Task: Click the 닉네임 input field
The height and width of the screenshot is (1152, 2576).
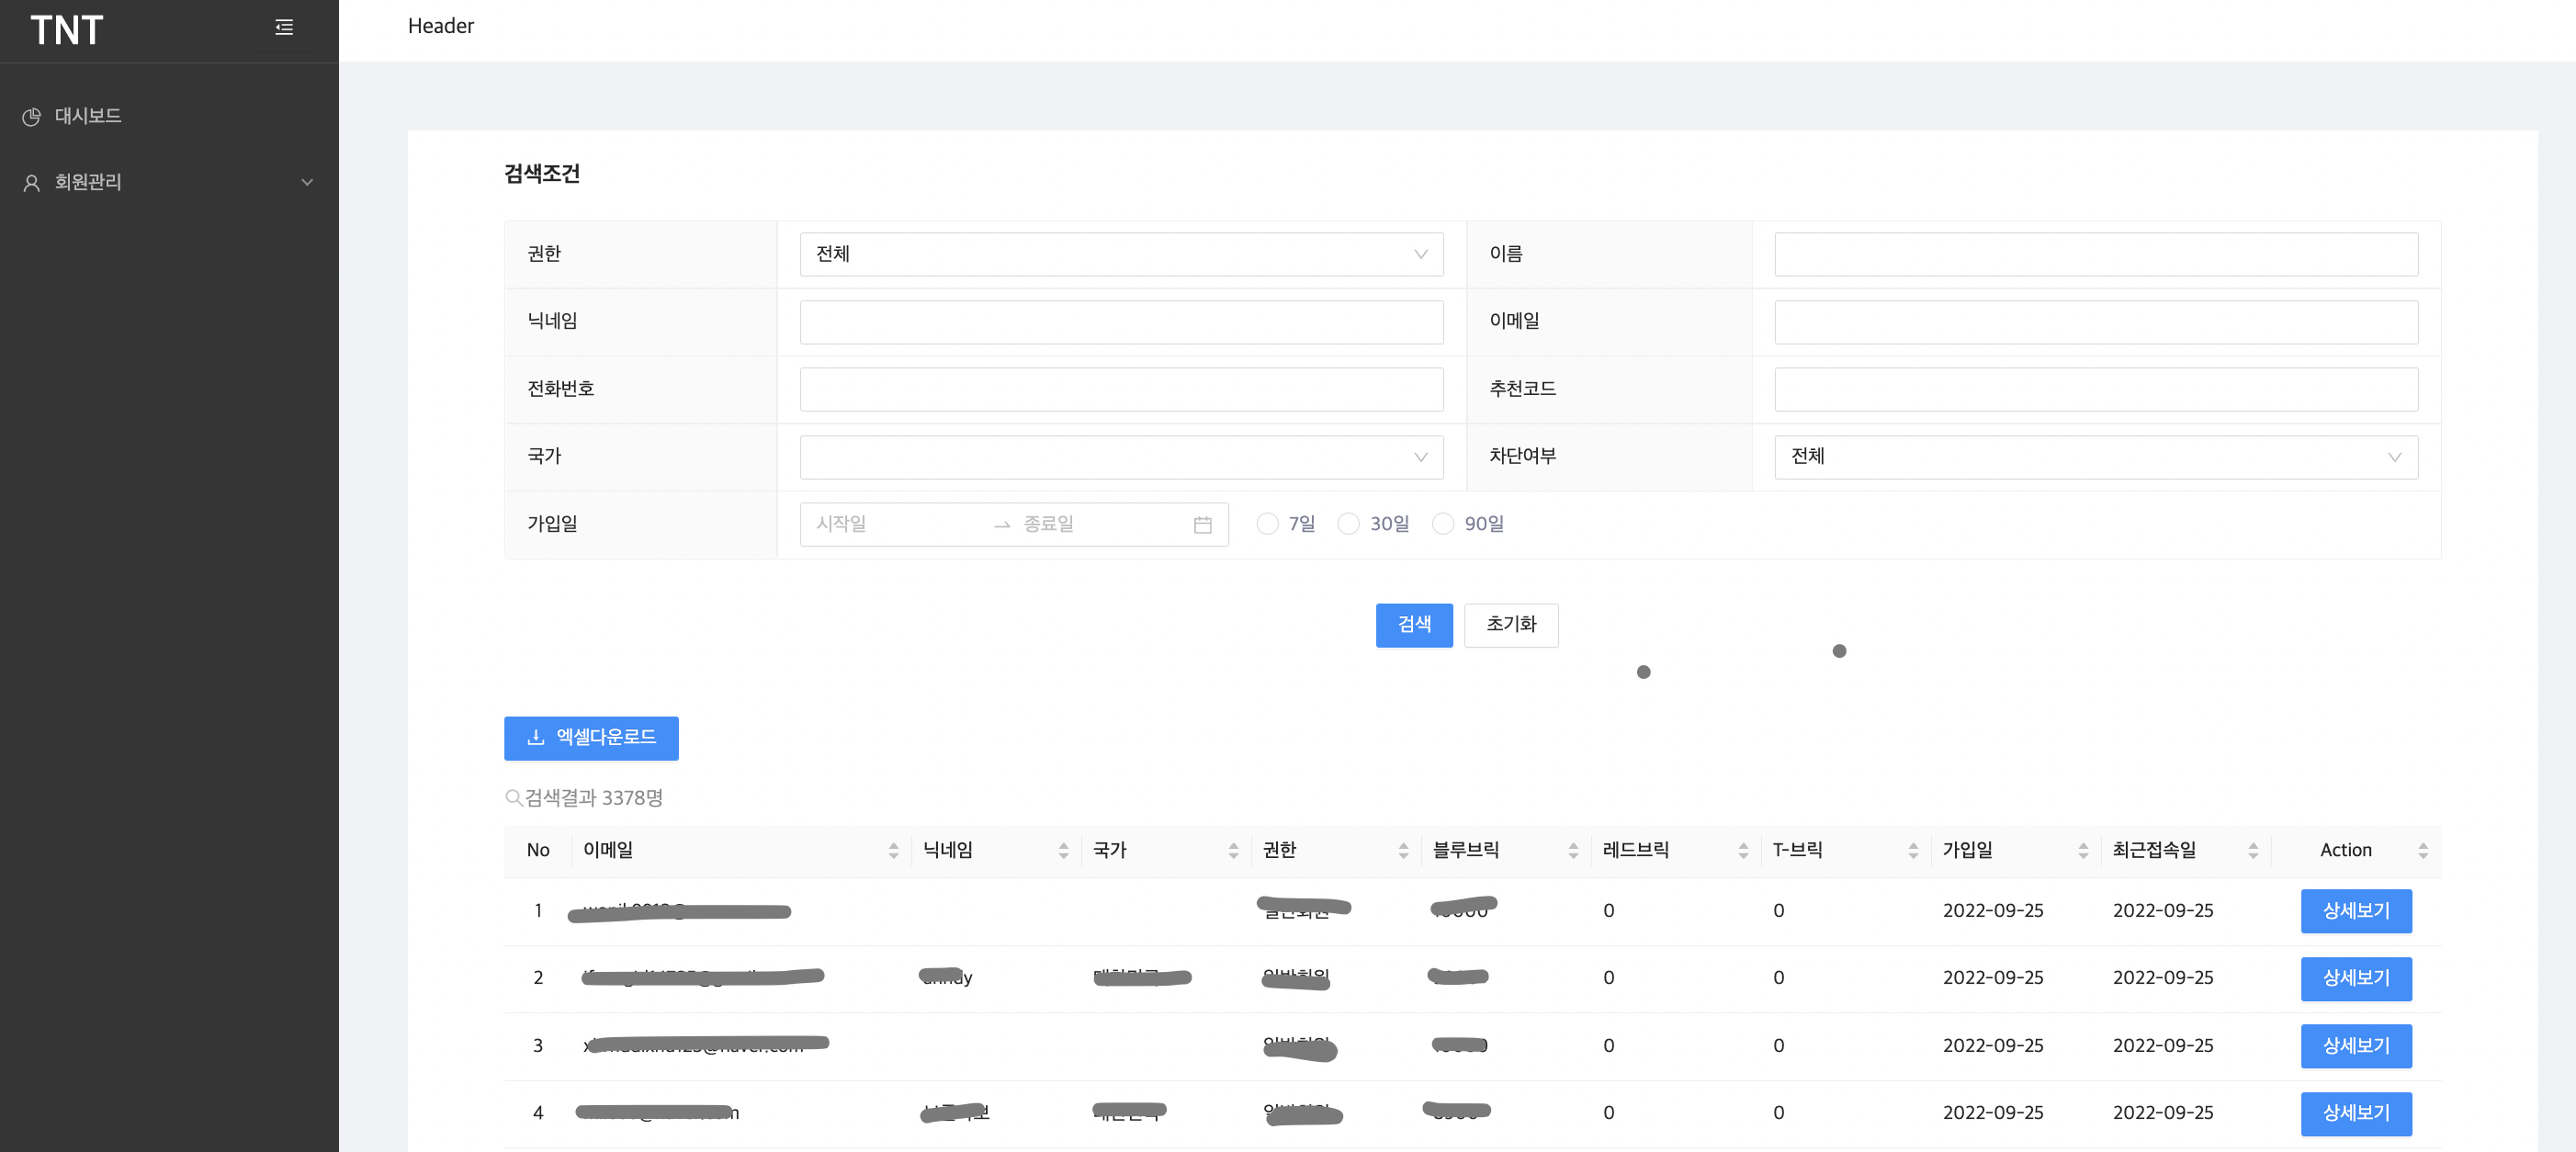Action: point(1120,321)
